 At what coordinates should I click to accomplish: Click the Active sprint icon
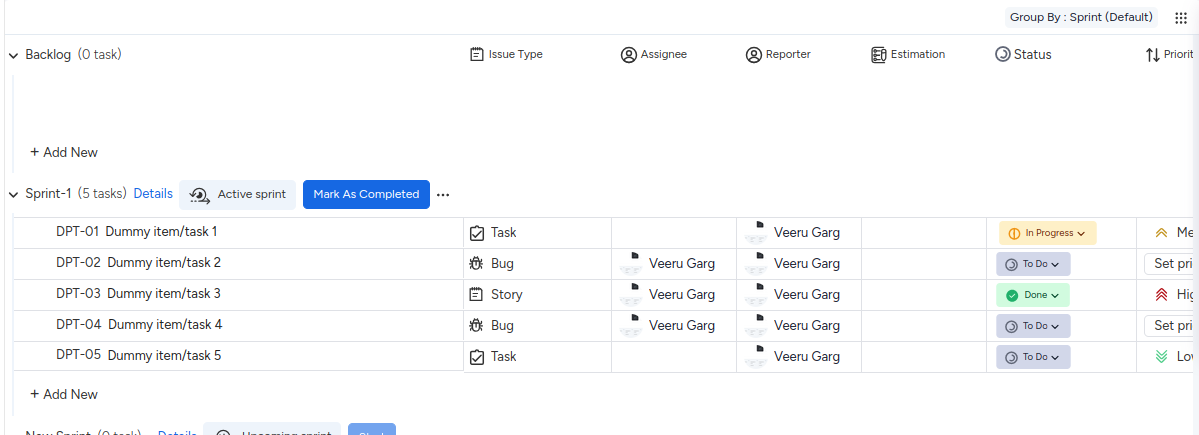click(199, 195)
